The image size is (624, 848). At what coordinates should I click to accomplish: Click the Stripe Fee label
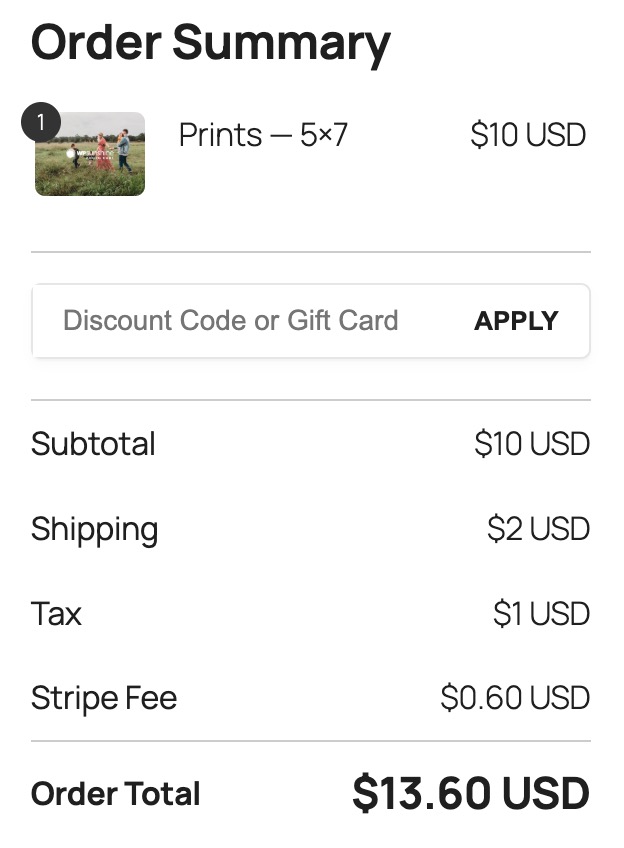tap(104, 698)
